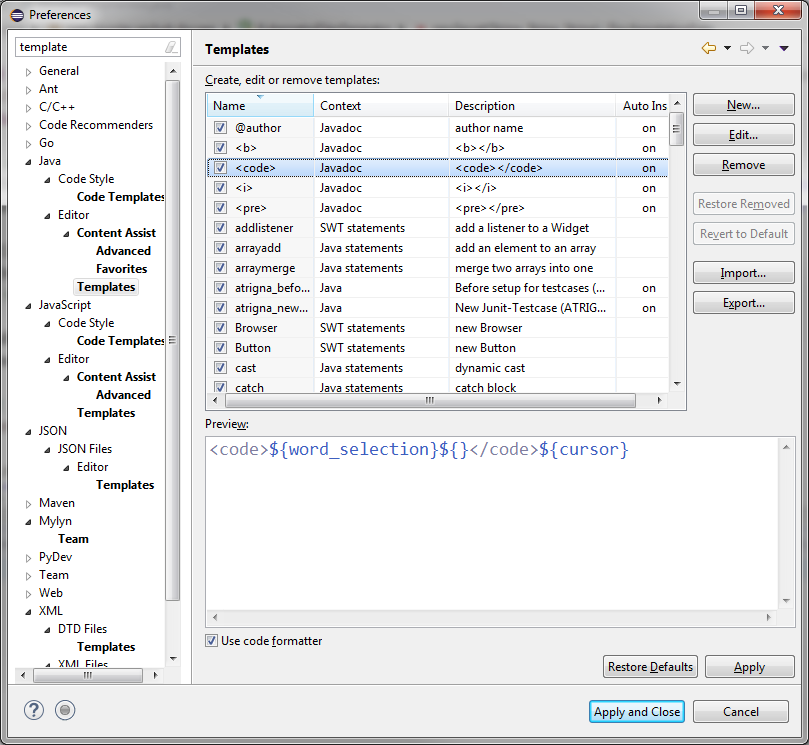Collapse the XML tree node
This screenshot has height=745, width=809.
coord(28,612)
